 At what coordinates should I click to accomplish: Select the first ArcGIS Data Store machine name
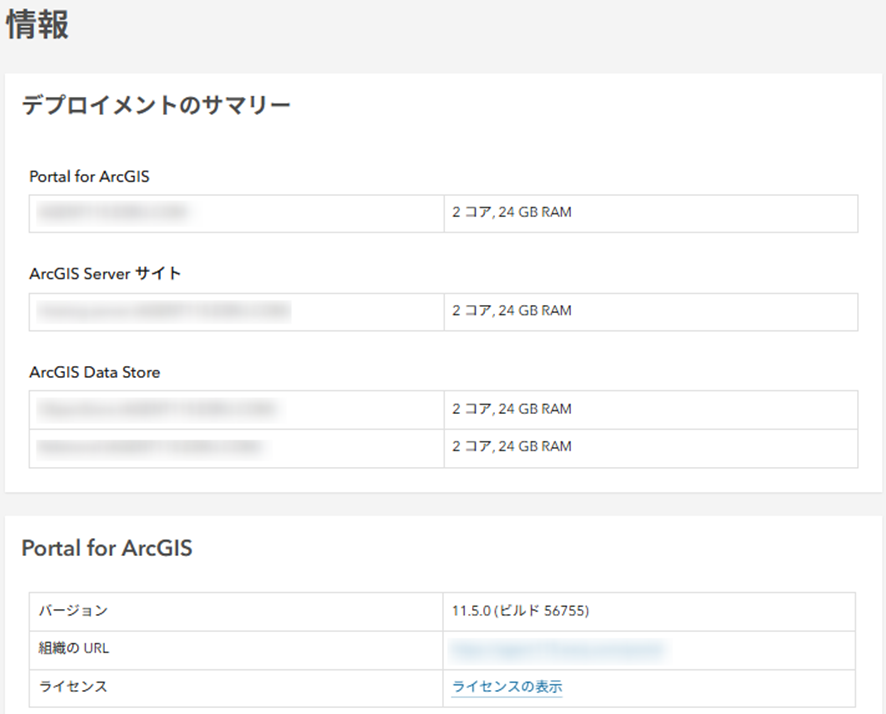click(157, 409)
